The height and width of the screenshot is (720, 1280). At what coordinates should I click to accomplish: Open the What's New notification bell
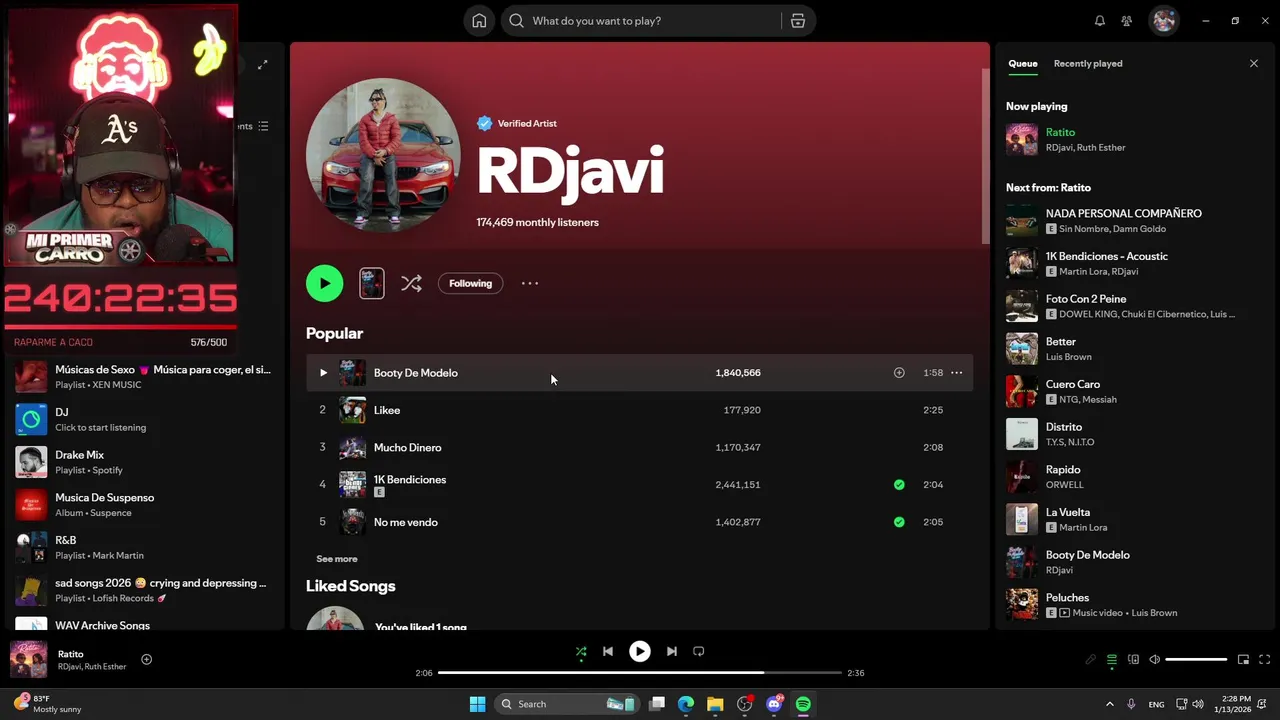point(1100,21)
